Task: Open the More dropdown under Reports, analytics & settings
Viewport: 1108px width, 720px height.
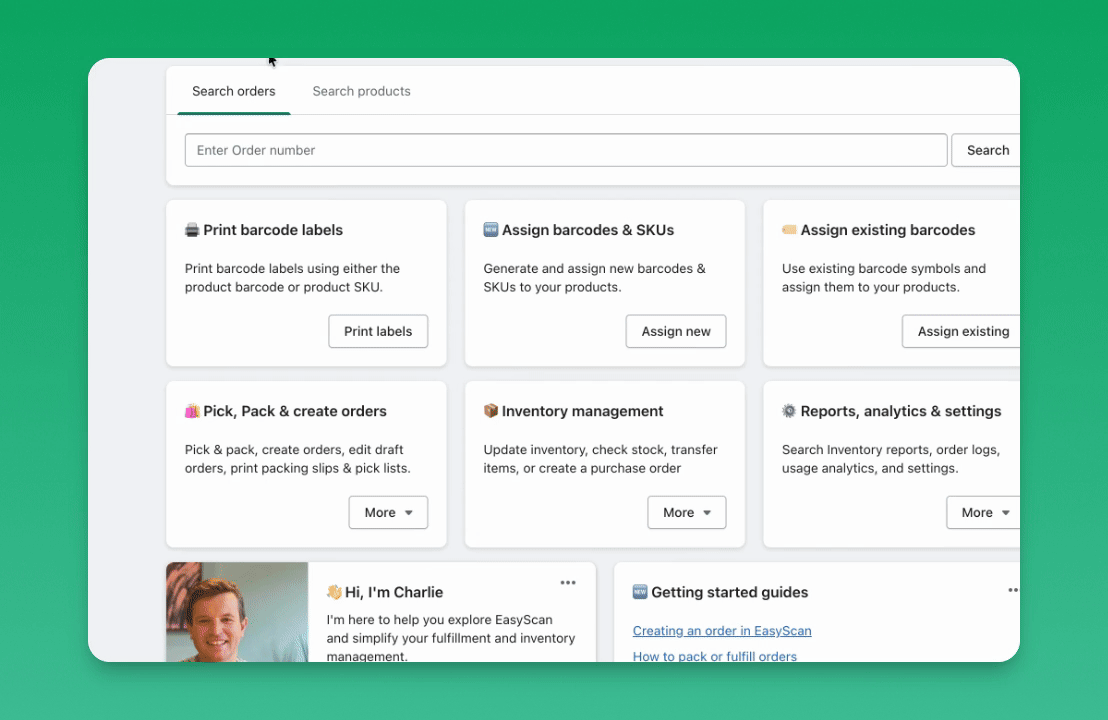Action: tap(984, 512)
